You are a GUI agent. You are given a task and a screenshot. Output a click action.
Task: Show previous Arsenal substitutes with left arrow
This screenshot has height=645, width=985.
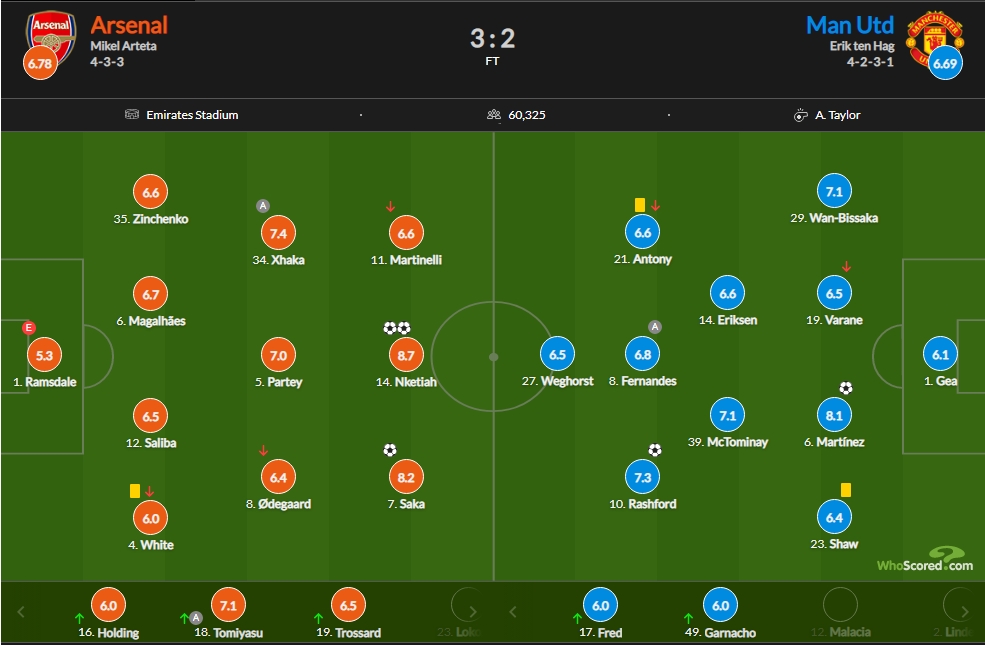point(21,611)
